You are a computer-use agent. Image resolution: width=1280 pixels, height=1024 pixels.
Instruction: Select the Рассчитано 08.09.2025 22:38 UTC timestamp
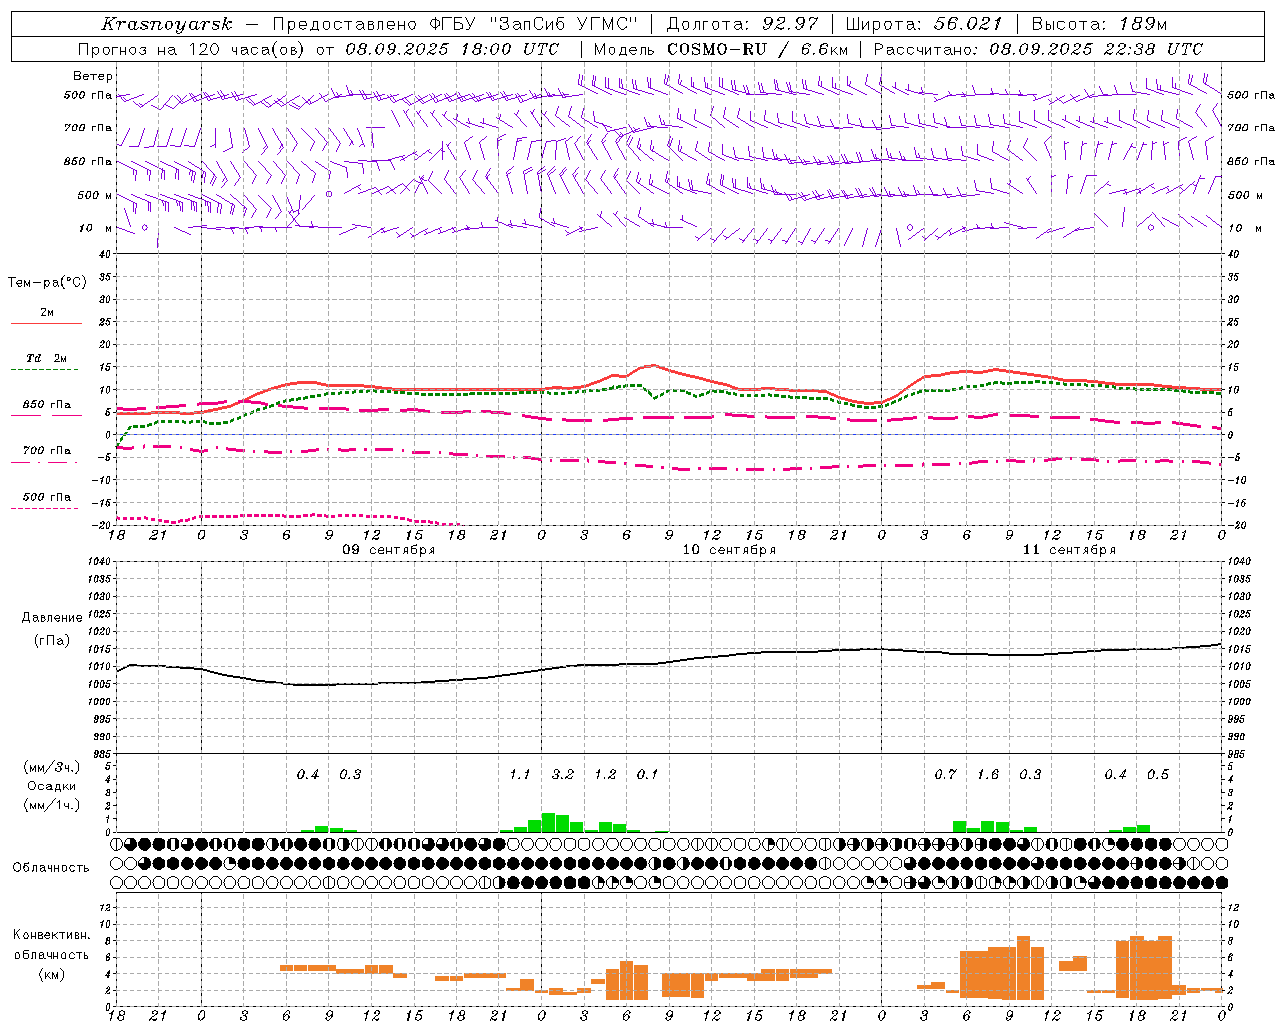1038,49
